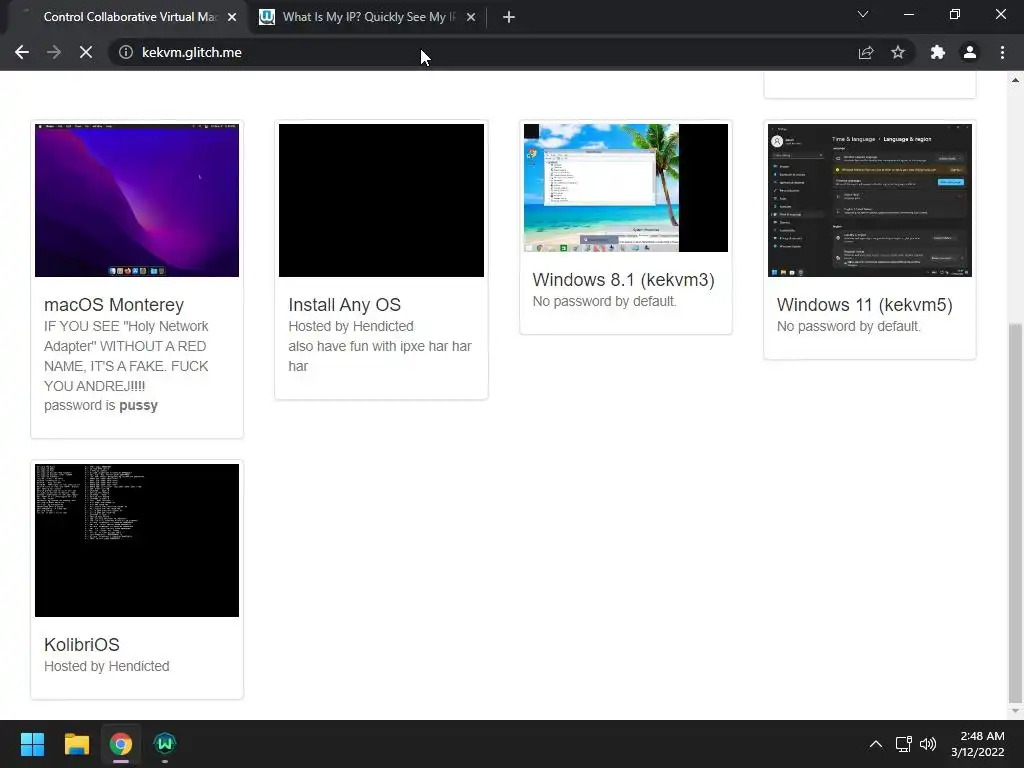Close the Control Collaborative Virtual Machines tab
1024x768 pixels.
(232, 18)
